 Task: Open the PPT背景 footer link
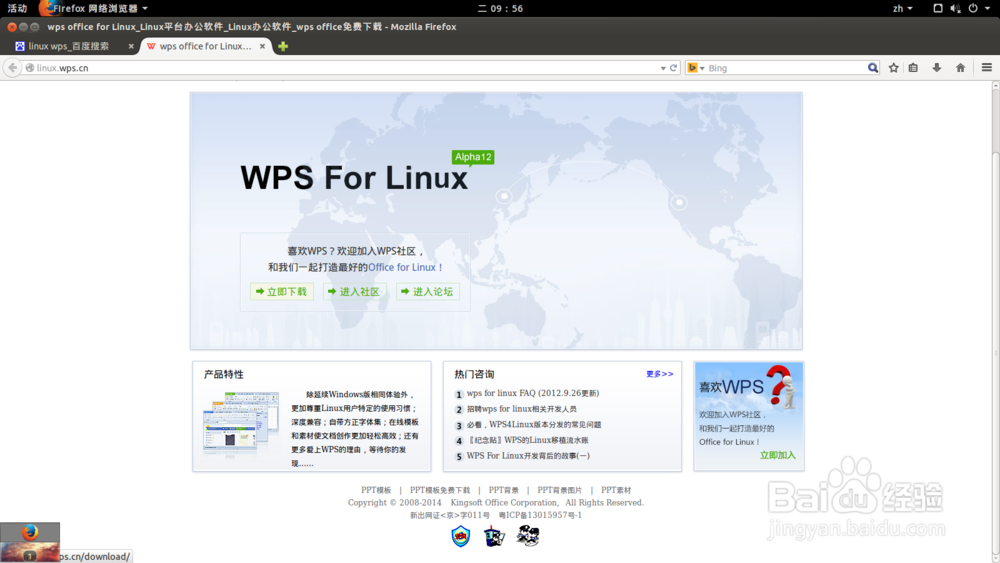pyautogui.click(x=504, y=490)
